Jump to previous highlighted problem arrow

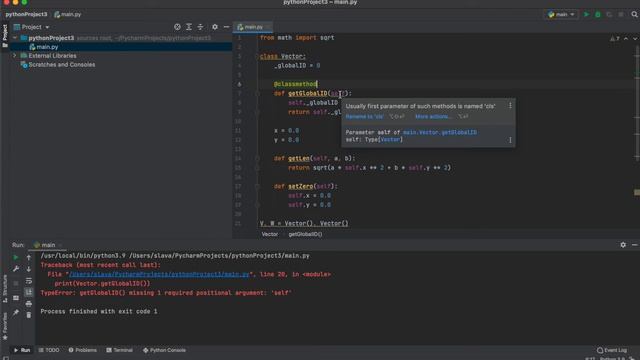pos(626,38)
